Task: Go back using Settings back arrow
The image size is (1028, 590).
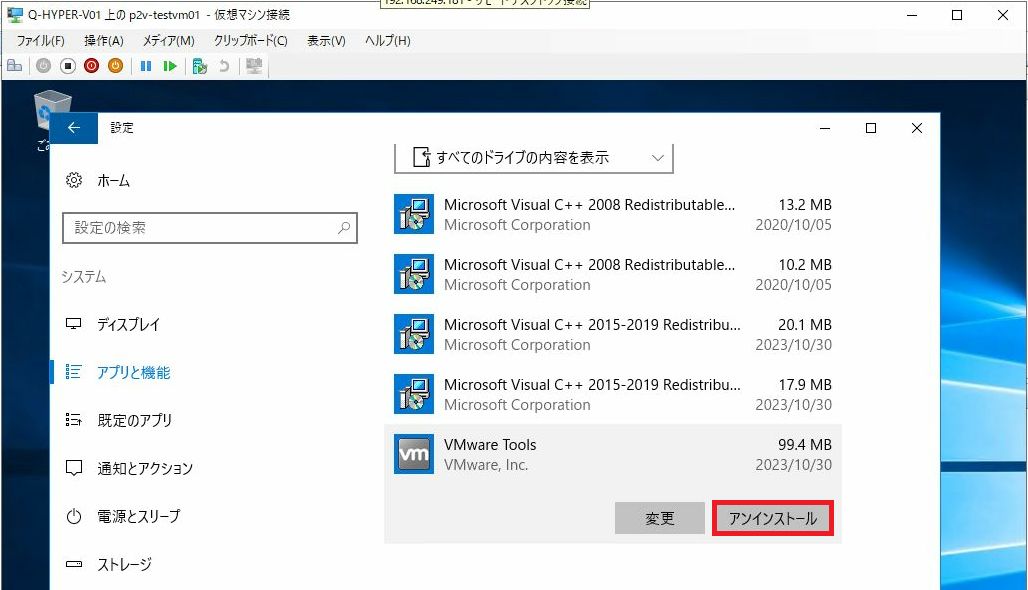Action: 73,128
